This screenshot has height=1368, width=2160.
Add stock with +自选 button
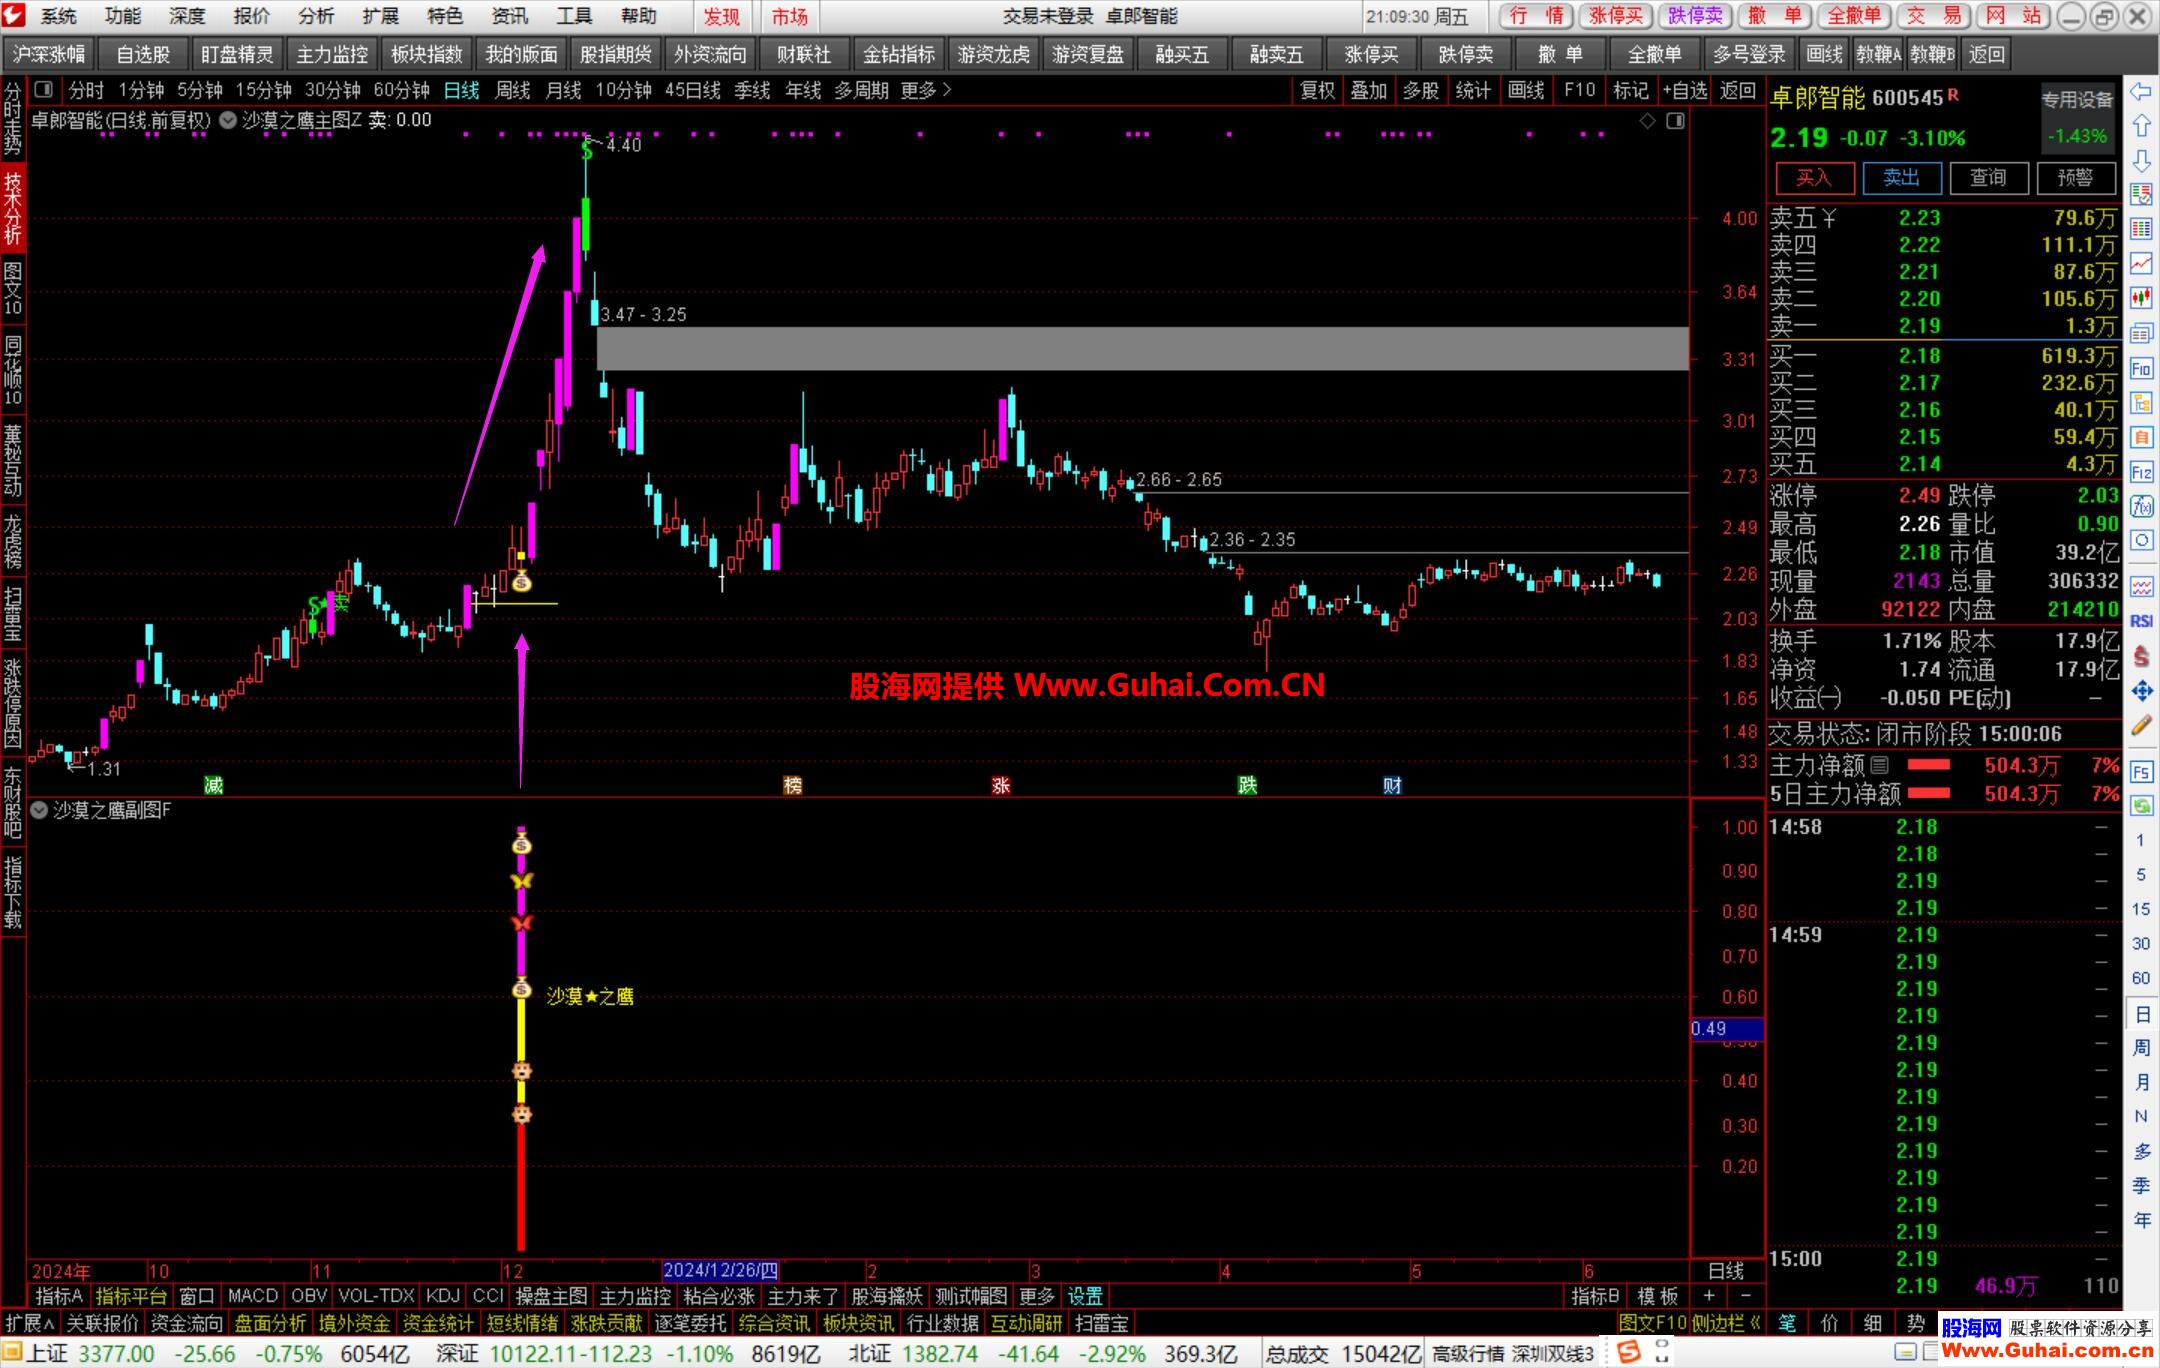(x=1685, y=90)
